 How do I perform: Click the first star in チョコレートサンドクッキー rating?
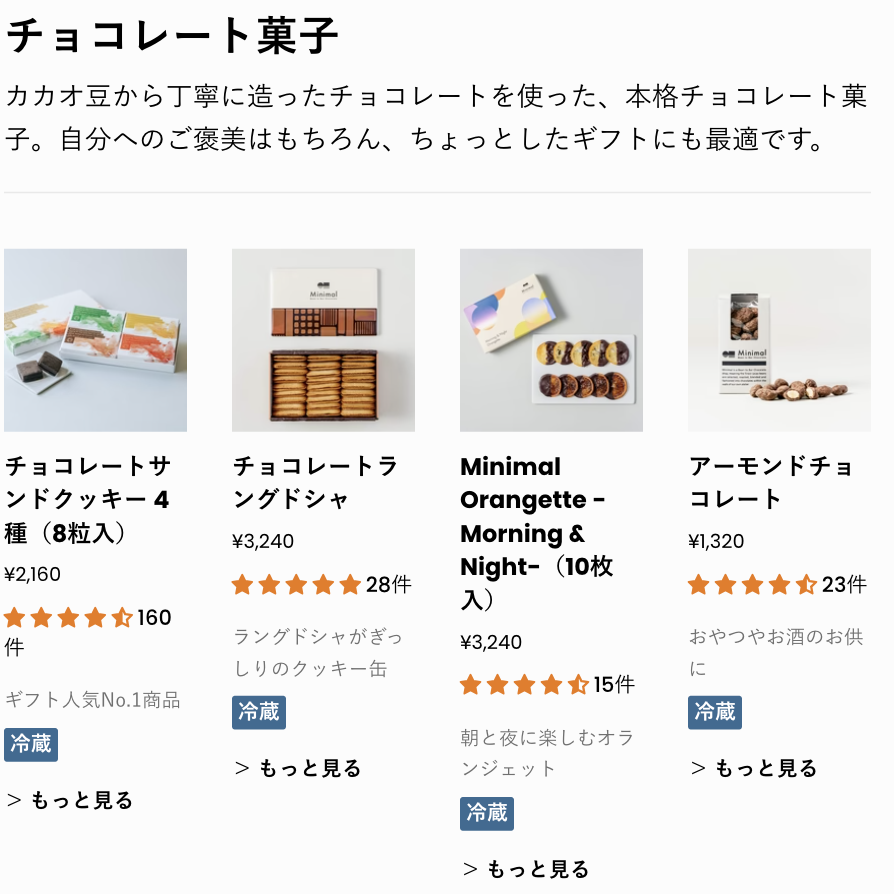(14, 617)
